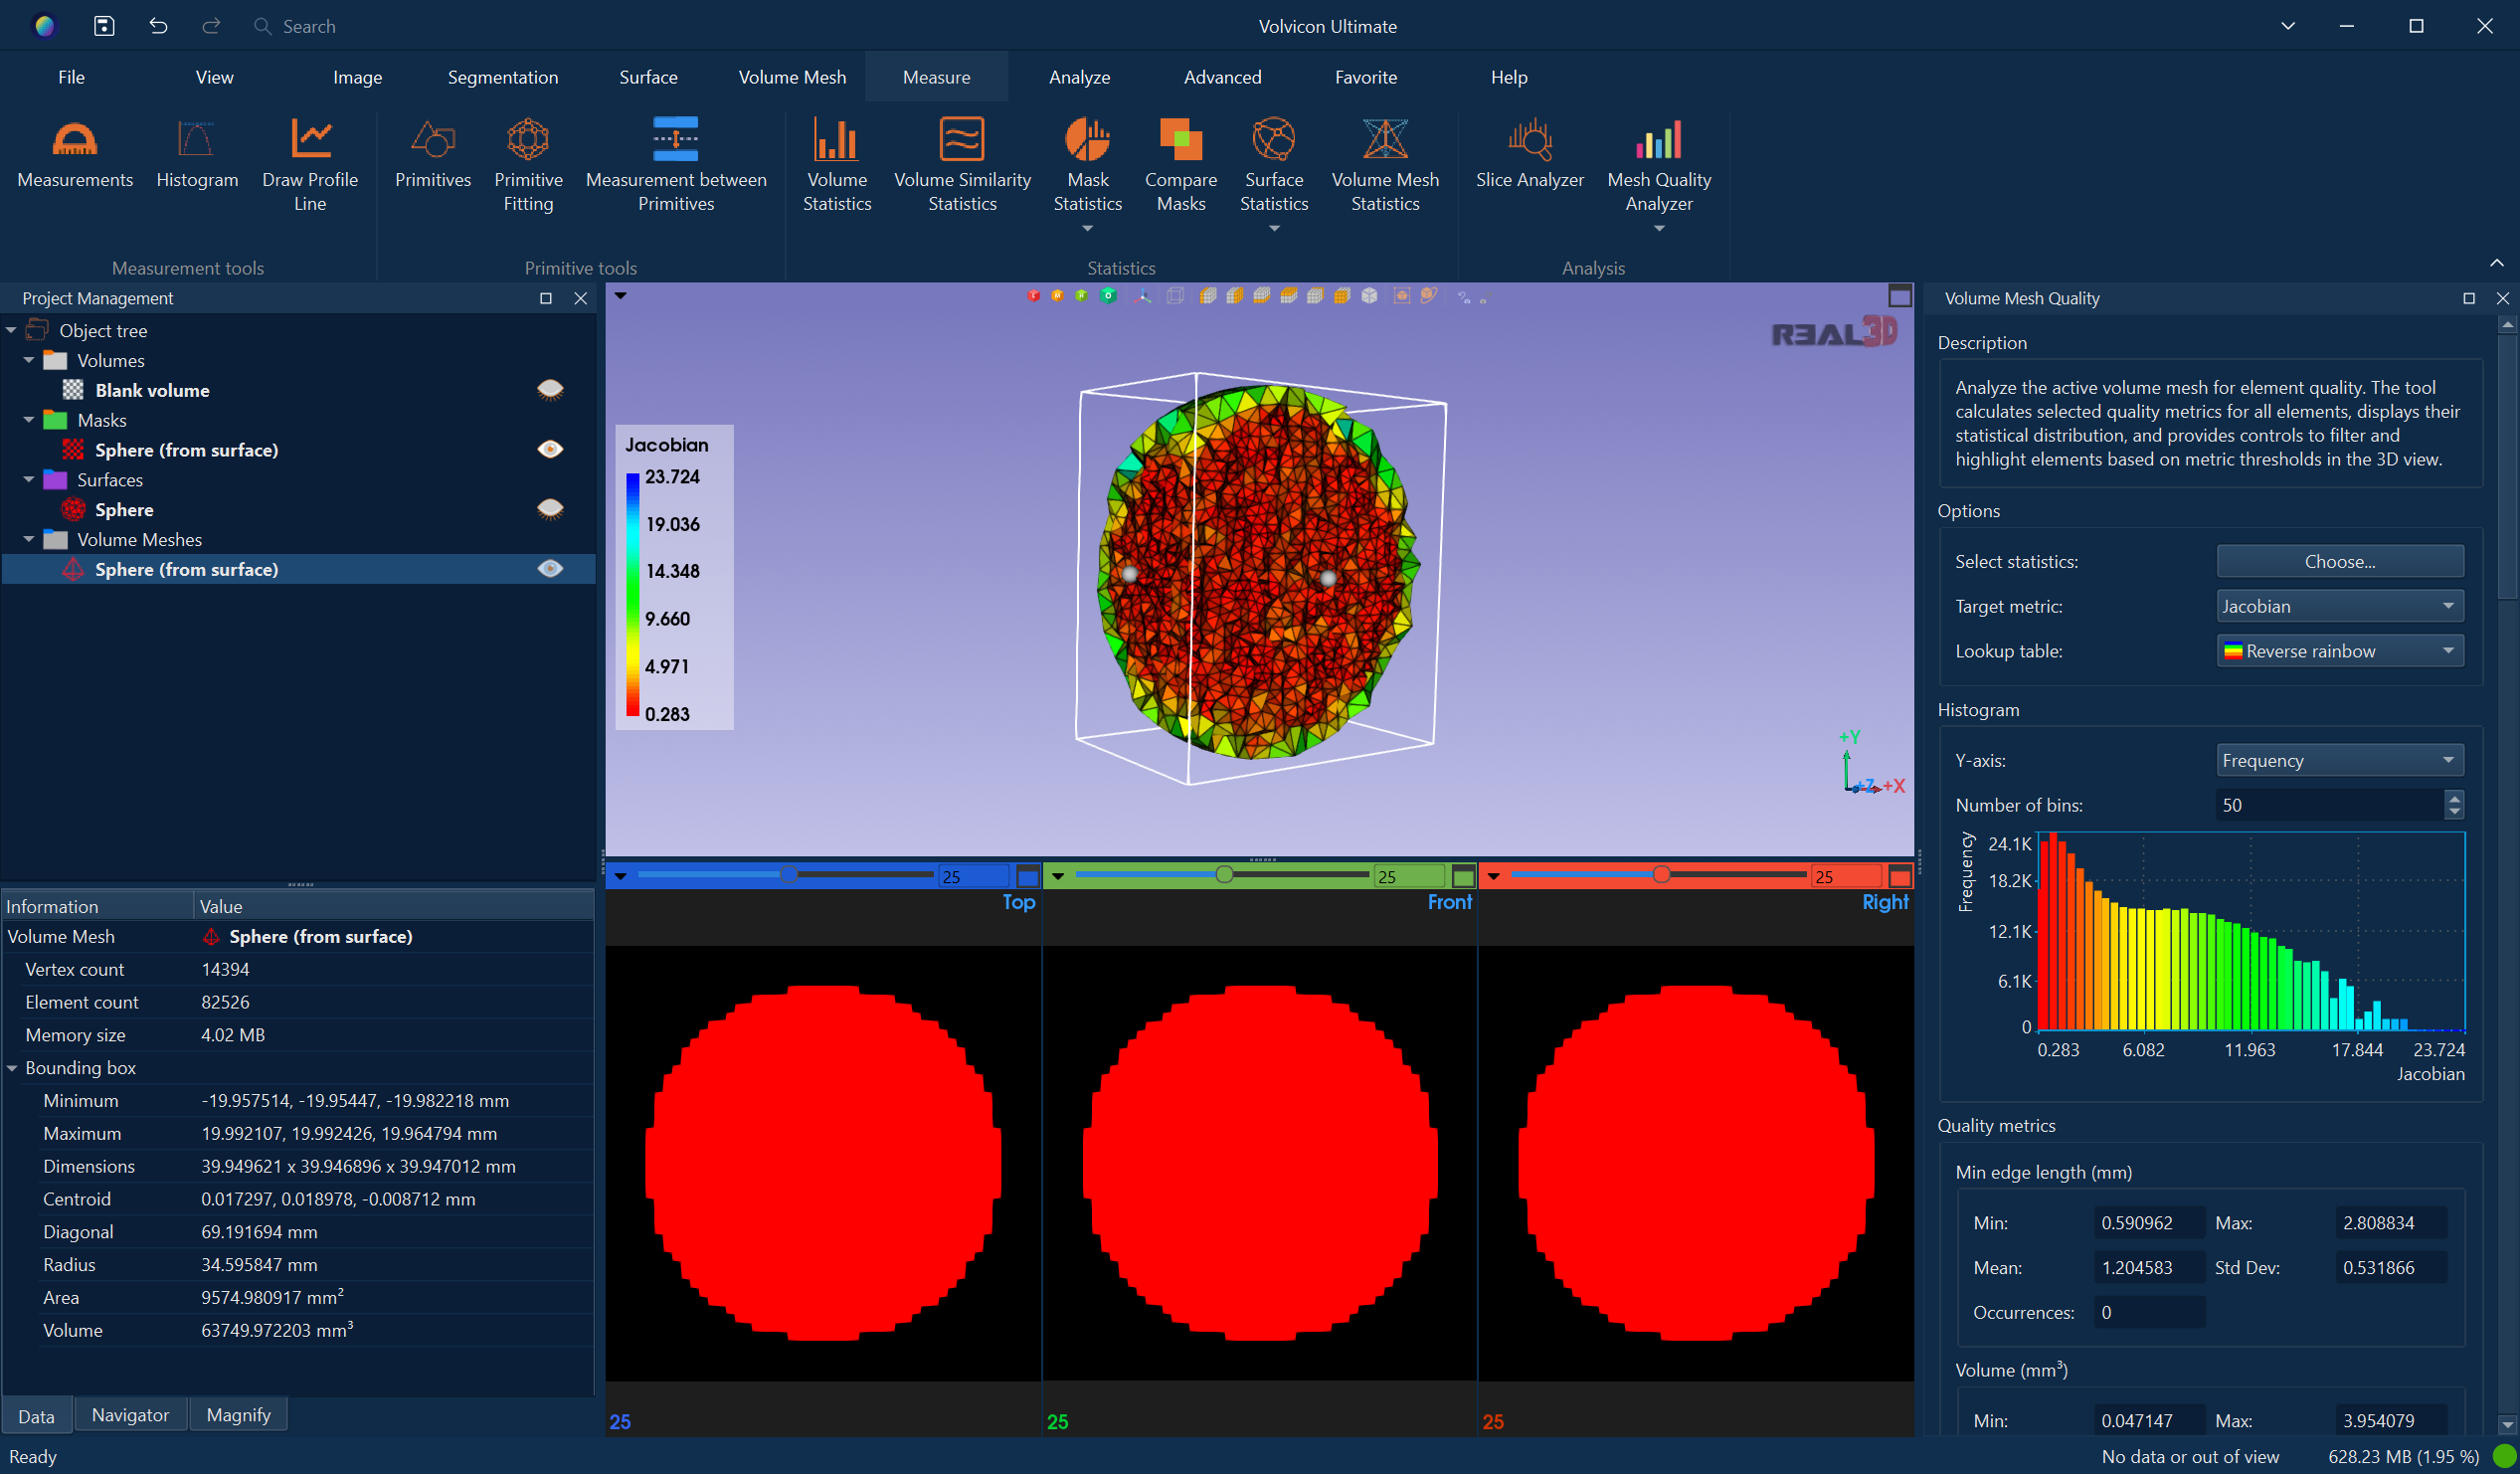Viewport: 2520px width, 1474px height.
Task: Show the Blank volume visibility eye
Action: [x=550, y=390]
